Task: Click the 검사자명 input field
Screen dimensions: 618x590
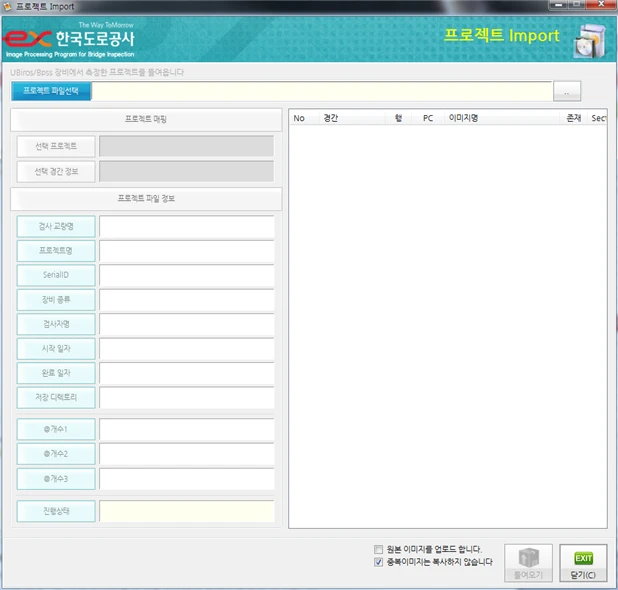Action: tap(186, 324)
